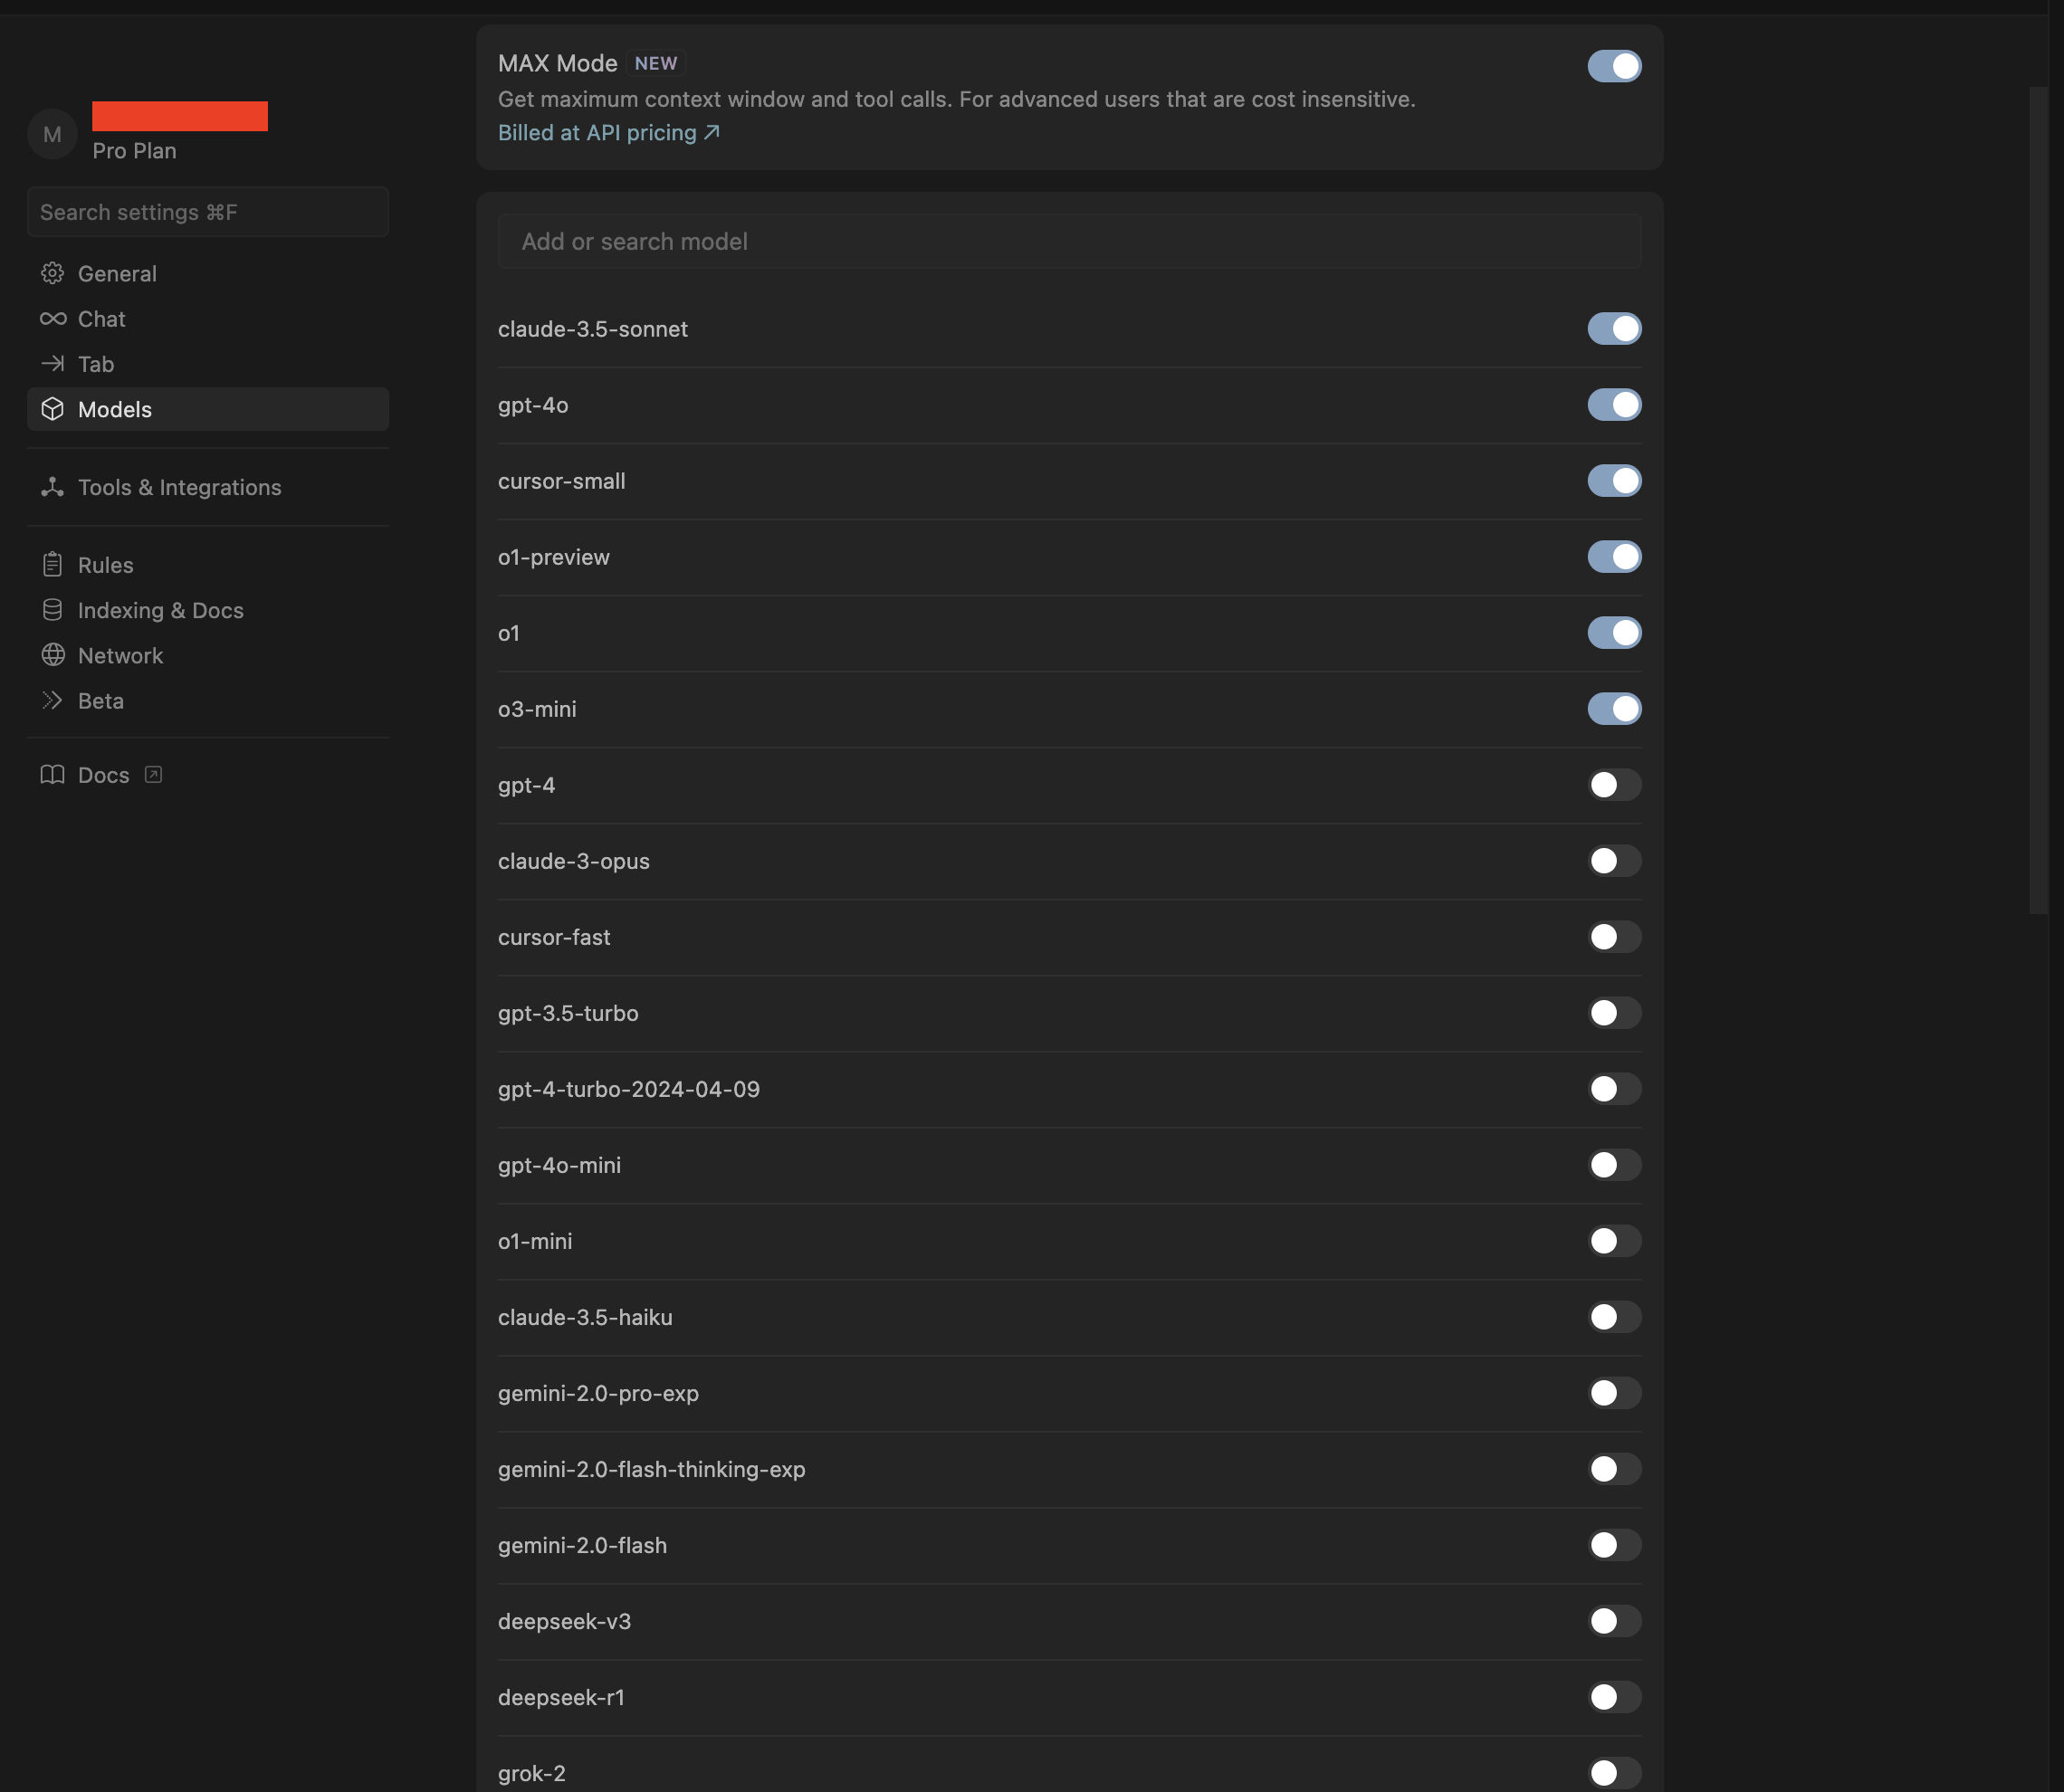Open Billed at API pricing link
Screen dimensions: 2064x1792
pos(608,132)
